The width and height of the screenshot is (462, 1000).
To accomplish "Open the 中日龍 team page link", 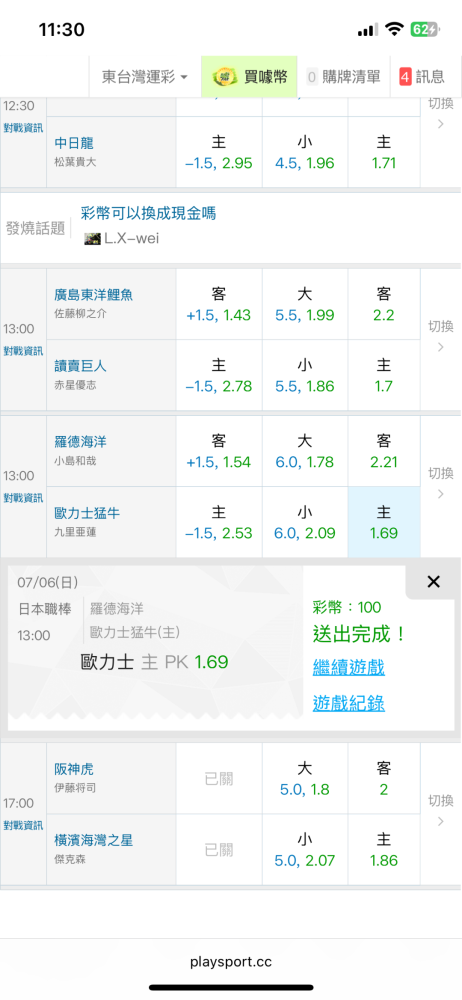I will point(74,143).
